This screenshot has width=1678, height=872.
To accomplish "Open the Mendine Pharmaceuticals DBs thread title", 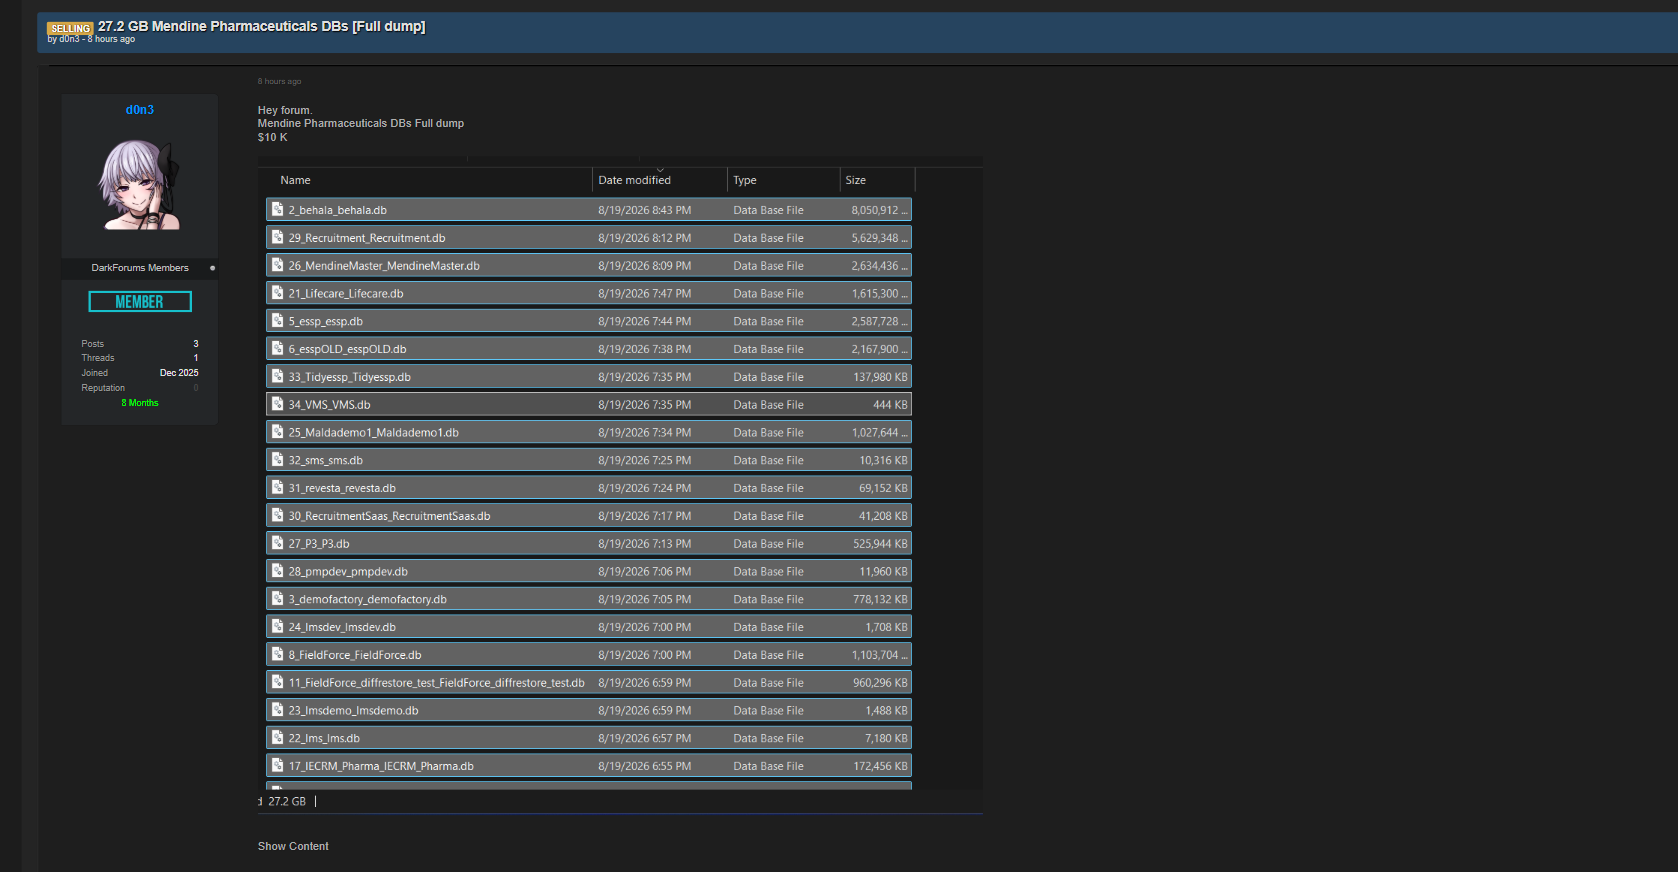I will (x=262, y=26).
